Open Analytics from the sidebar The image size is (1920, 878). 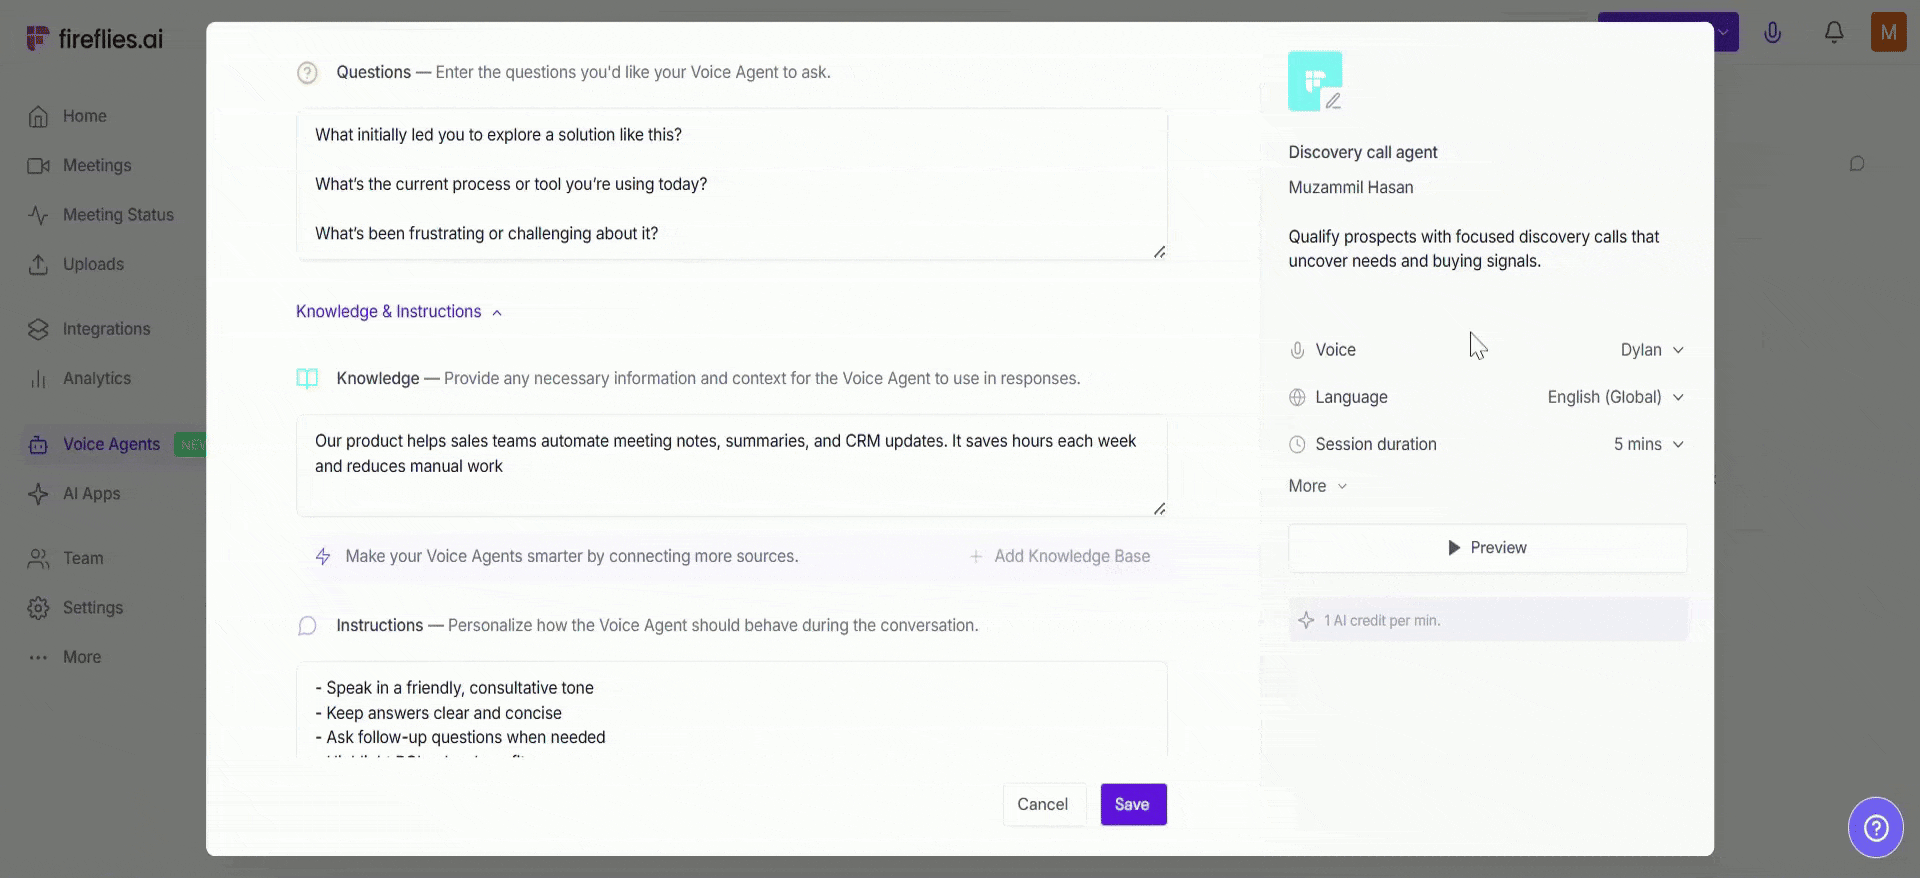coord(37,378)
